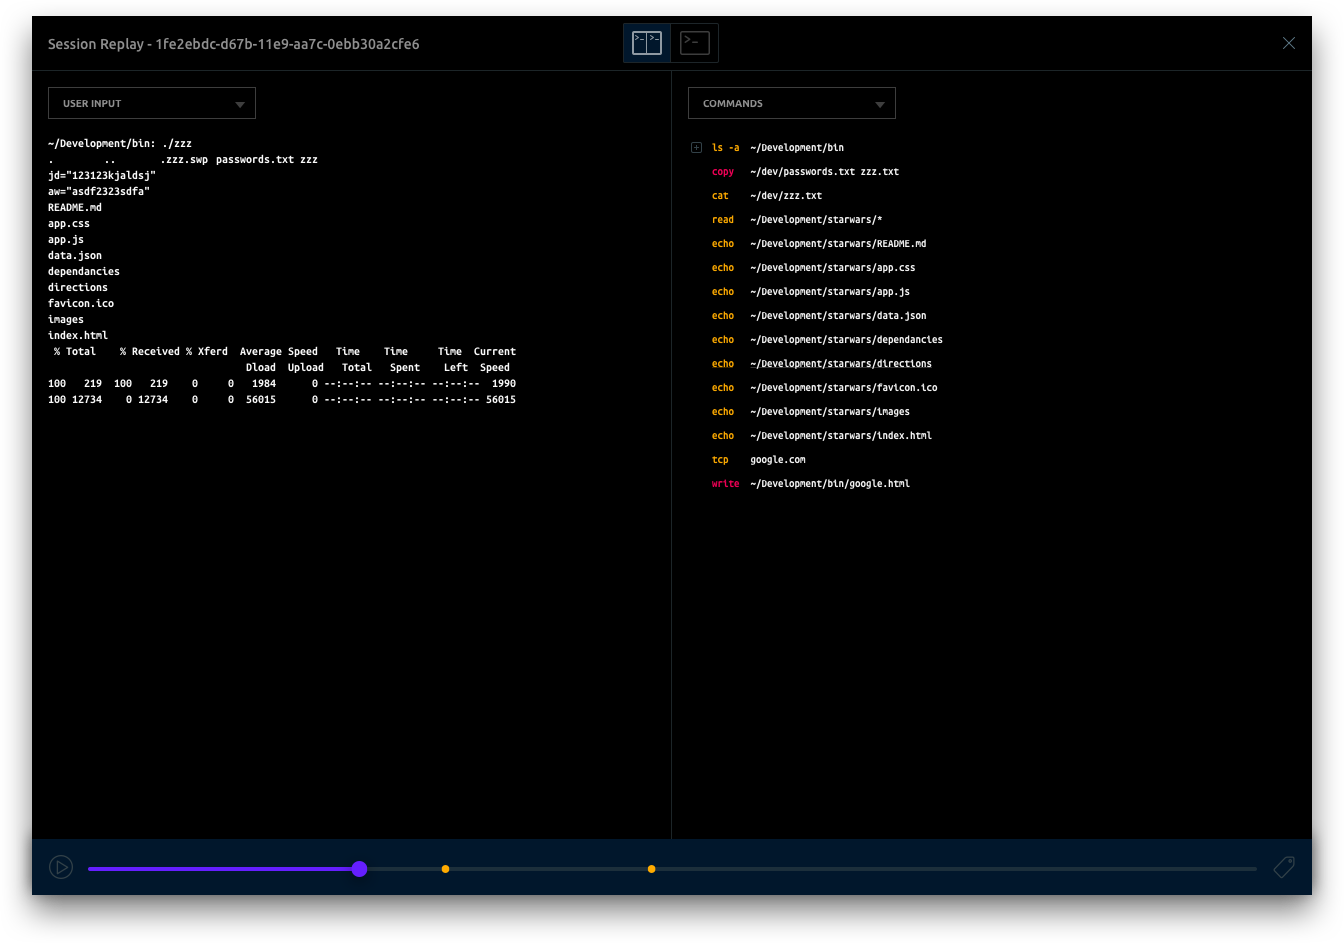Select the copy passwords.txt command
1344x943 pixels.
[x=804, y=172]
